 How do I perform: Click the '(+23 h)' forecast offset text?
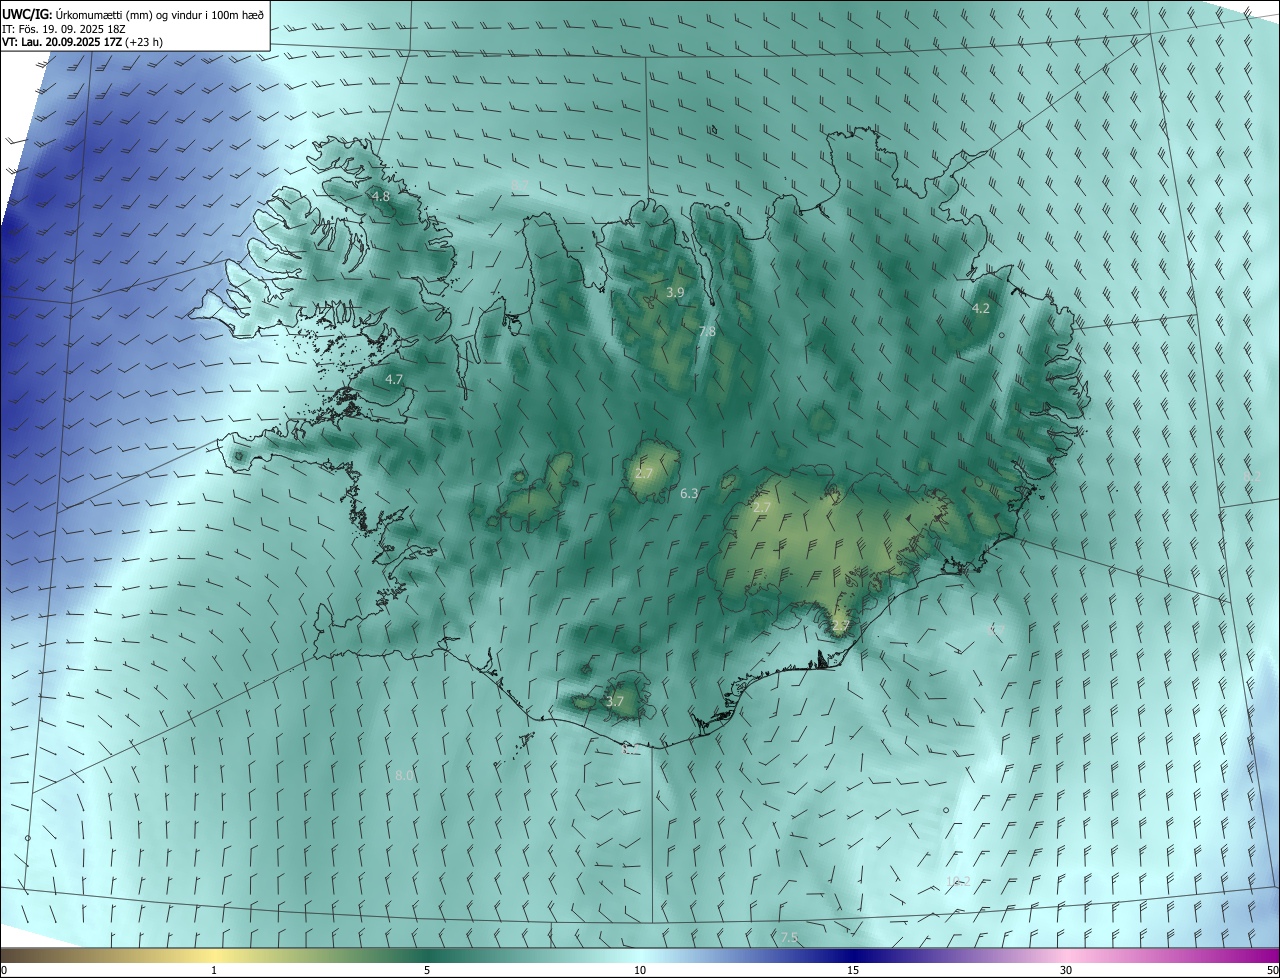pos(144,42)
